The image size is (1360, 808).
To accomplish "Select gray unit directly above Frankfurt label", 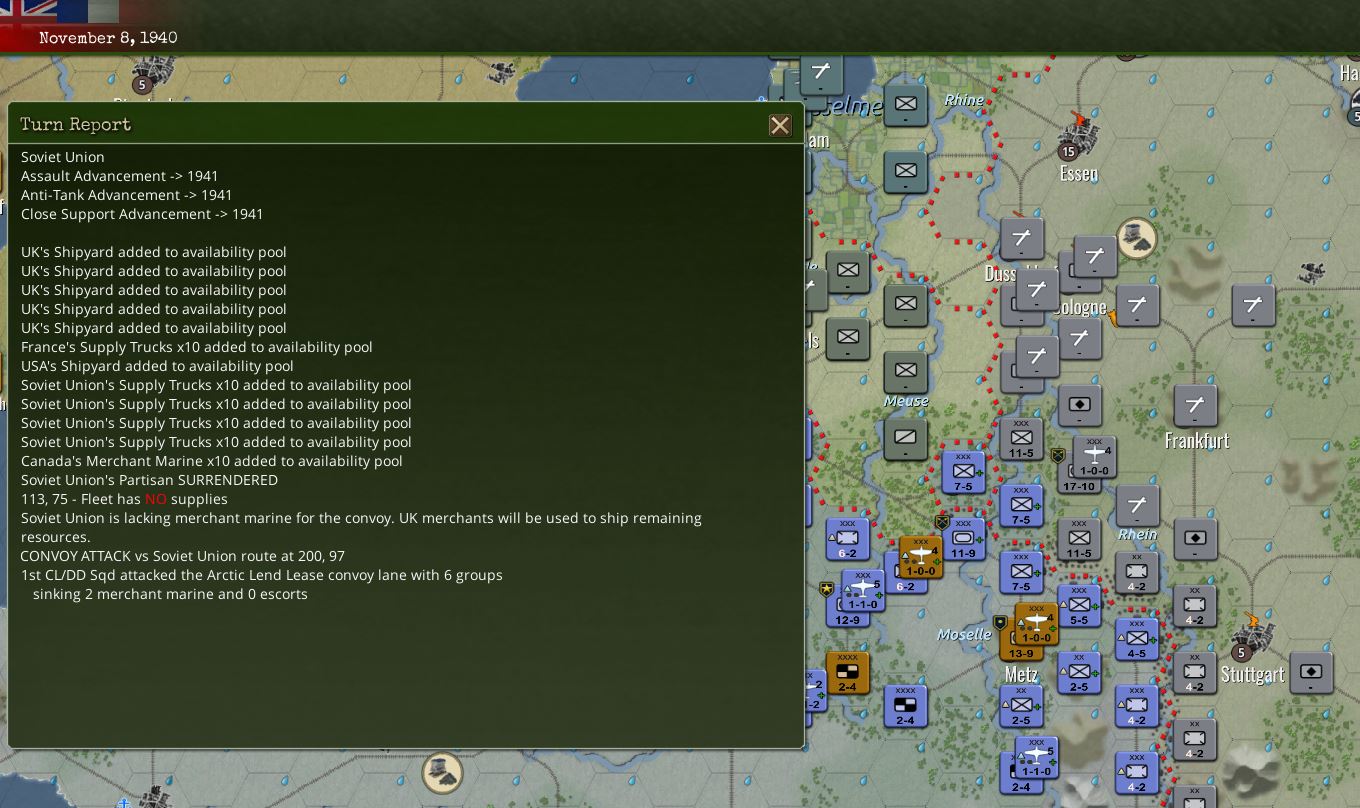I will (x=1195, y=408).
